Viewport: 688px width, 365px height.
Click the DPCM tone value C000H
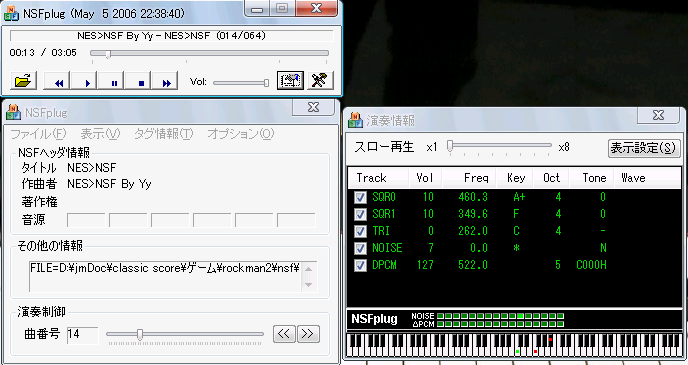point(591,265)
